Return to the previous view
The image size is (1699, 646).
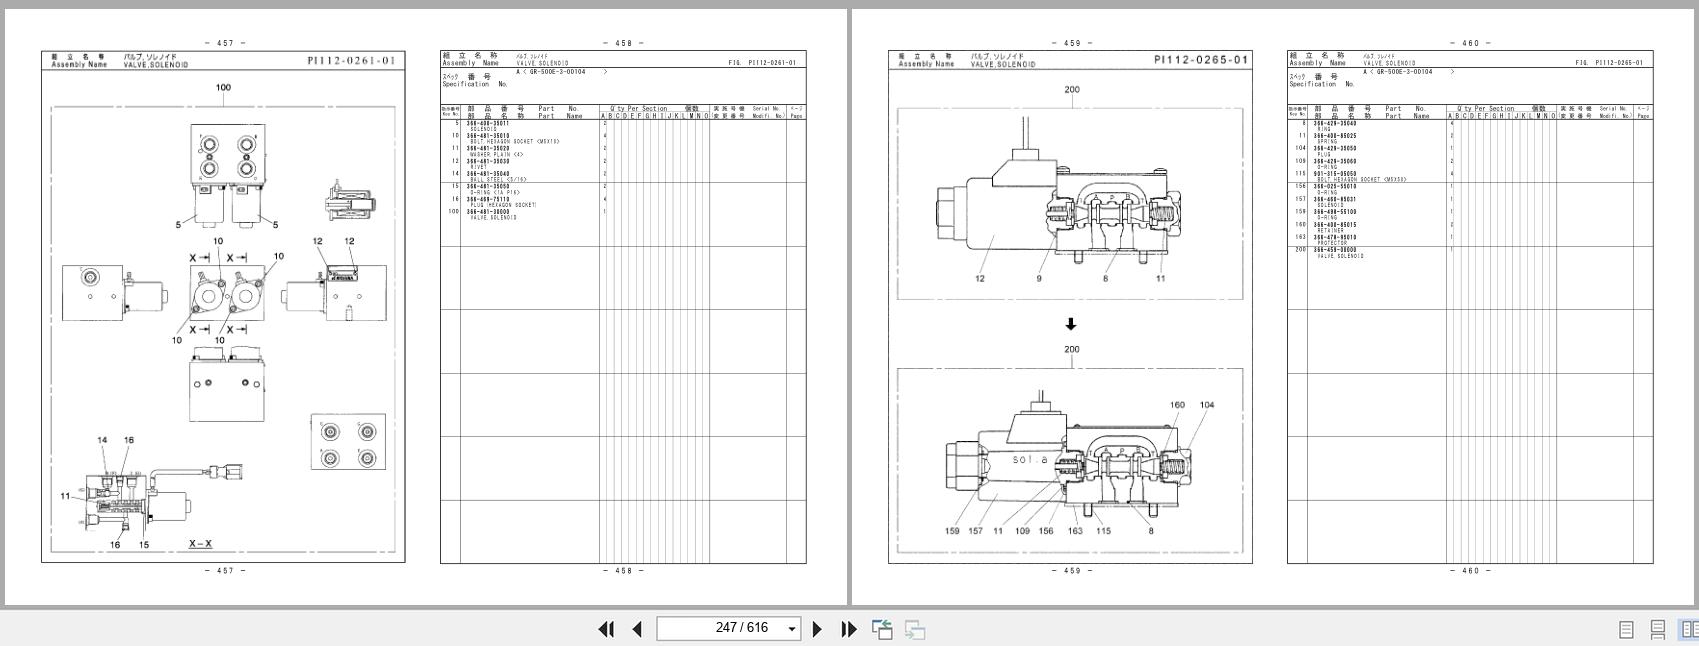882,629
